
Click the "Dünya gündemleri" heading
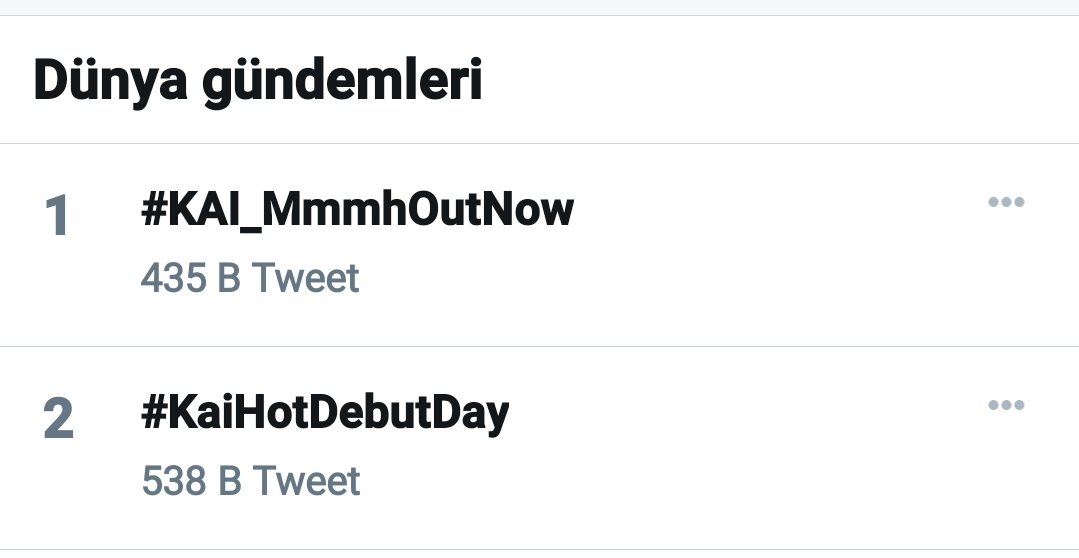point(258,81)
